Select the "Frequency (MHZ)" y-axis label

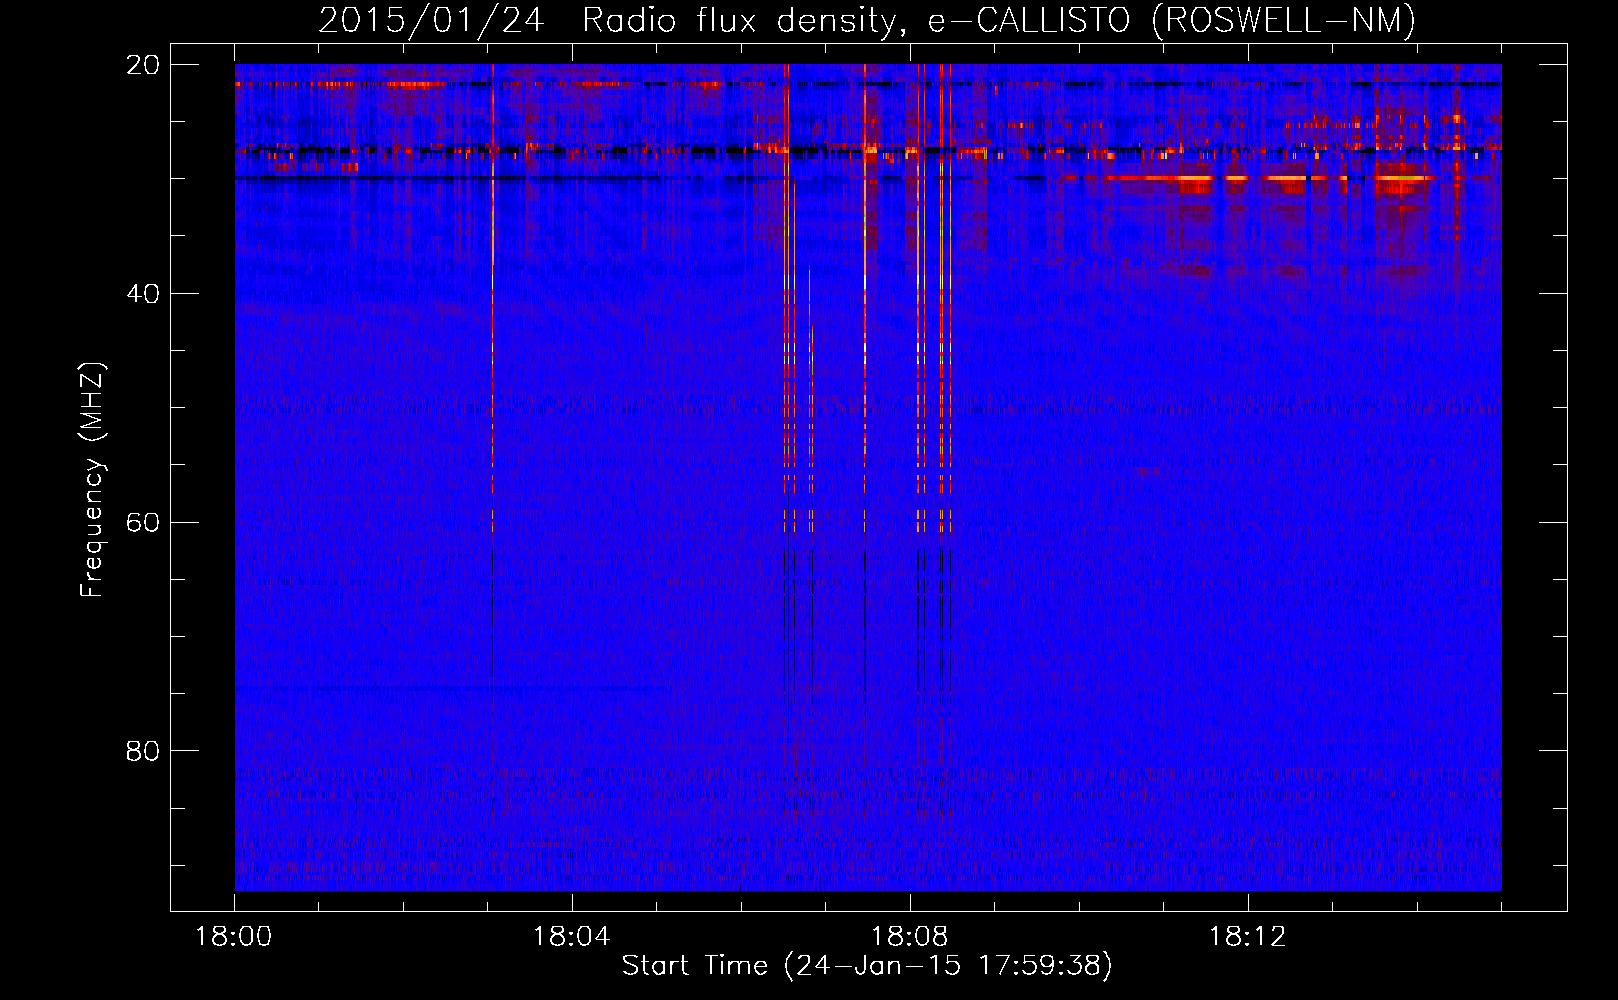(x=92, y=480)
